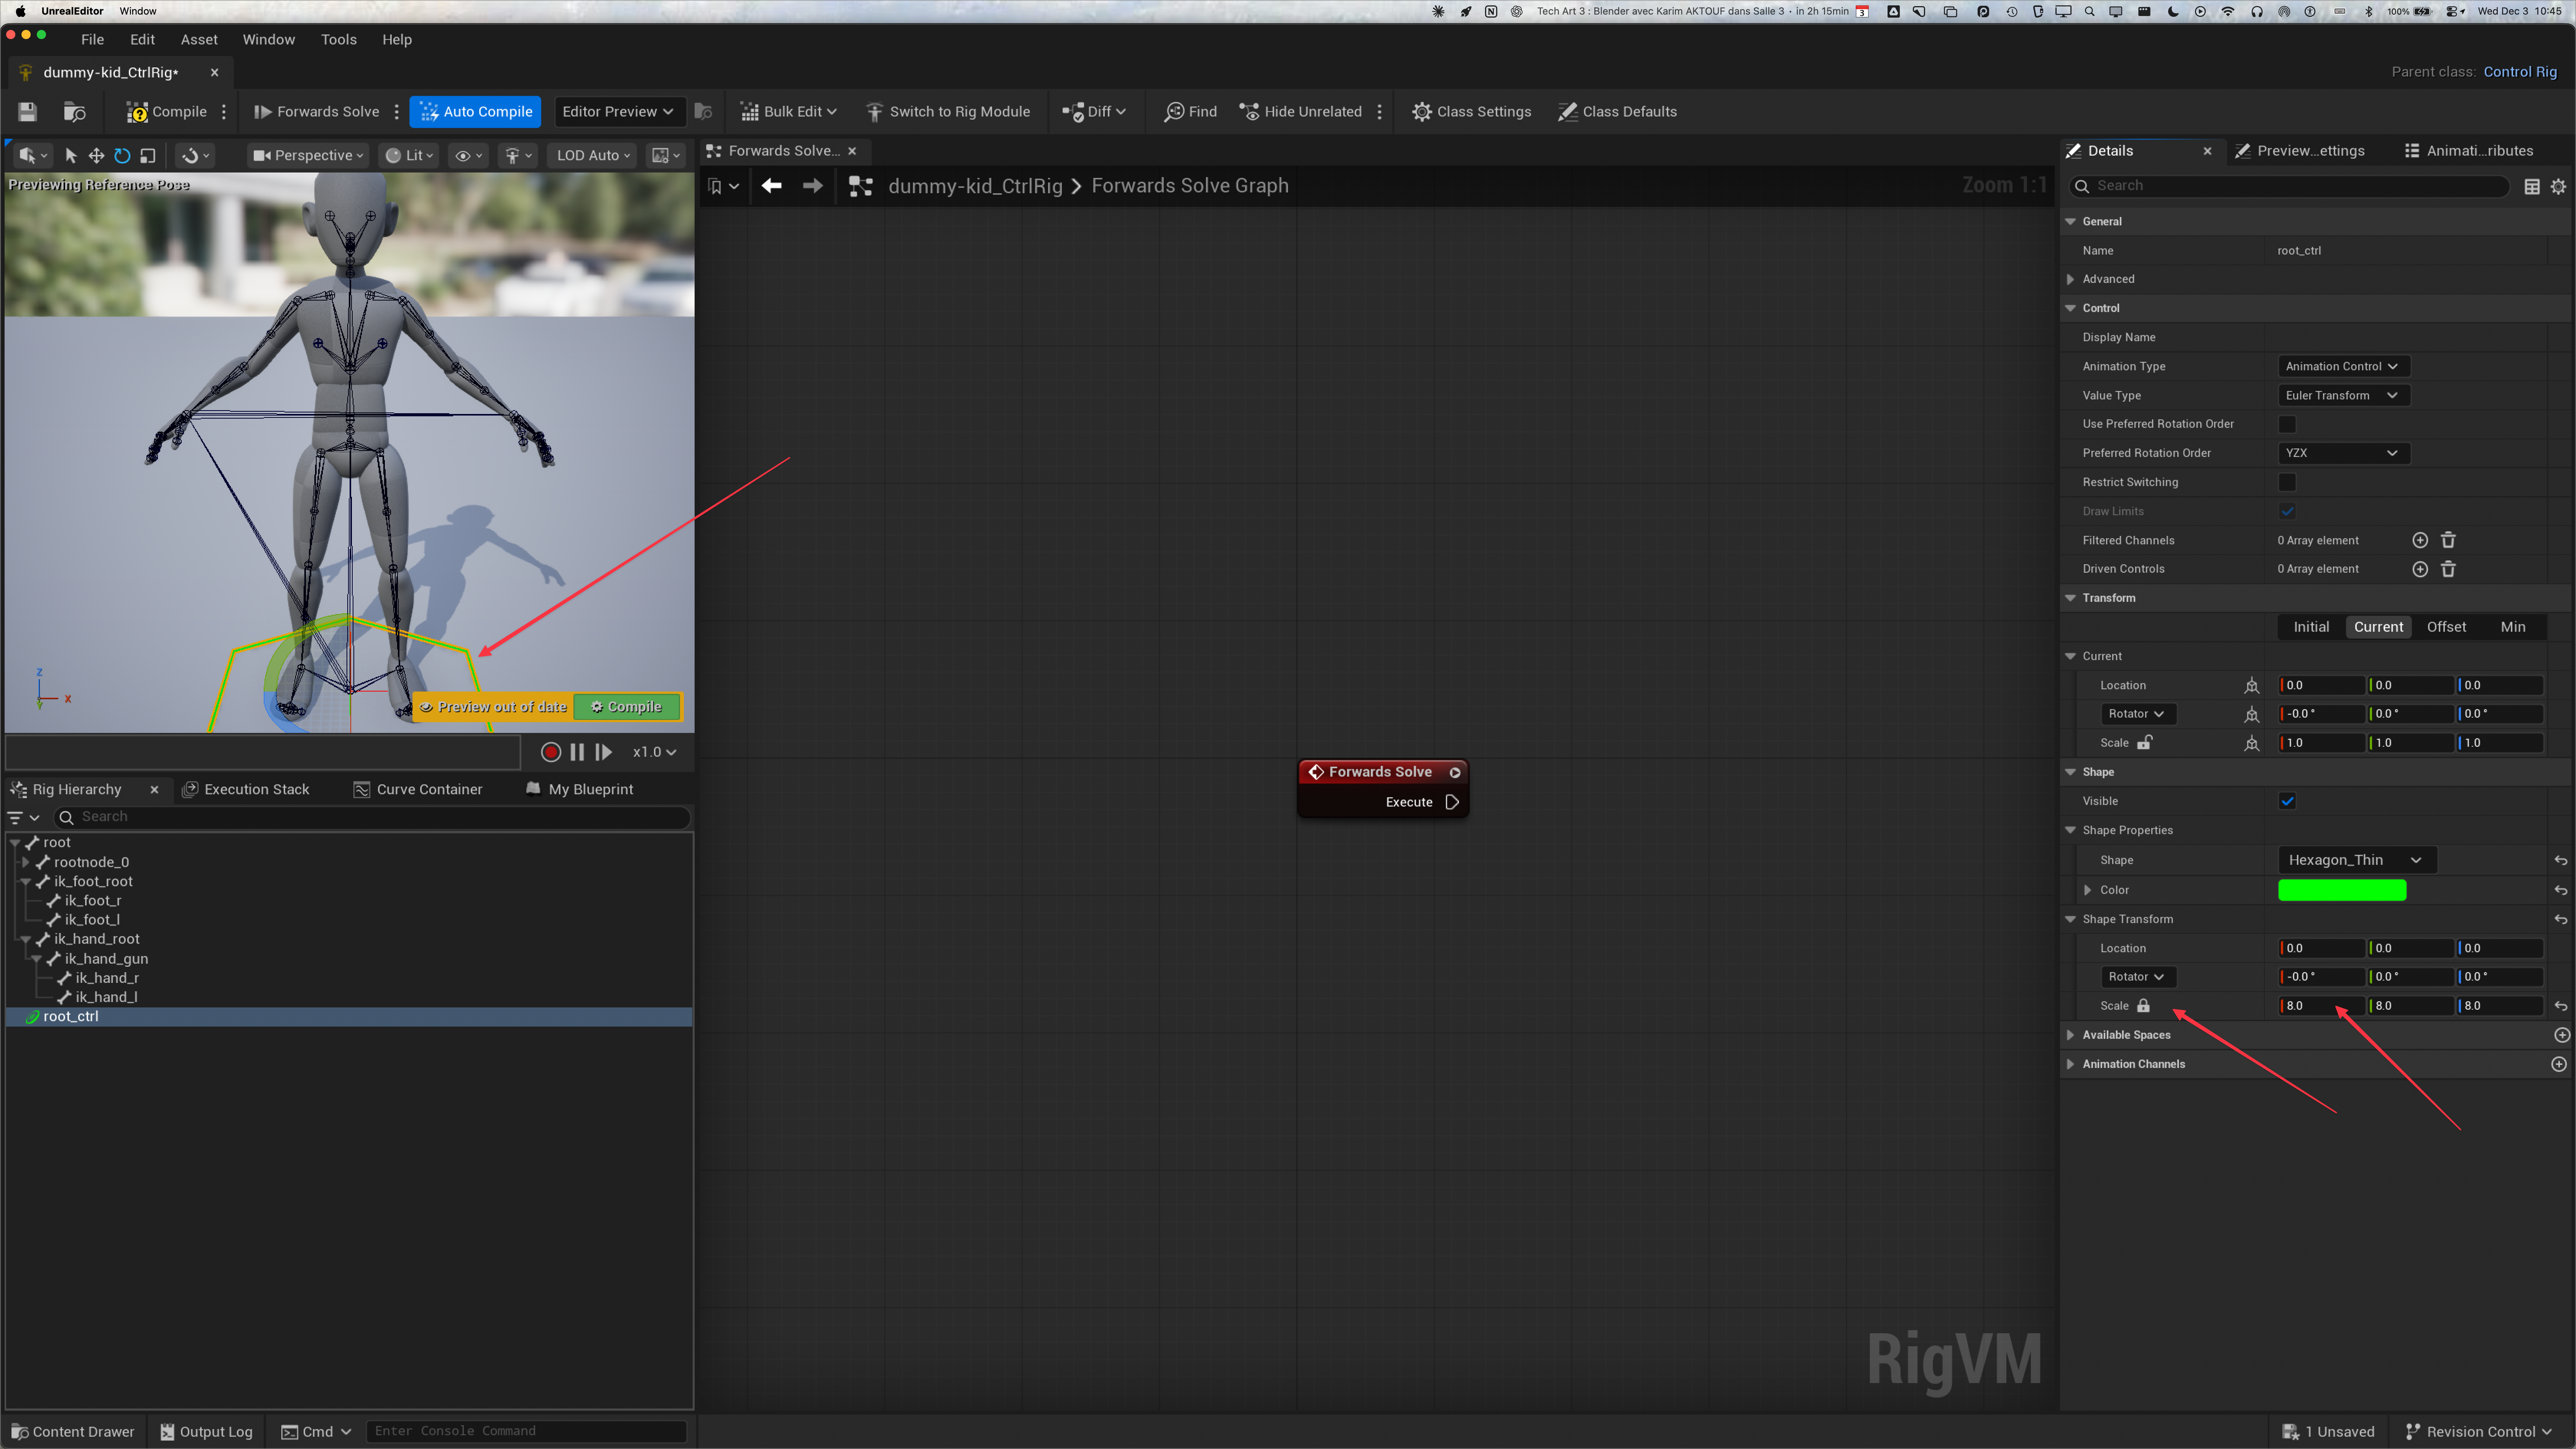Uncheck the Shape Visible checkbox
This screenshot has height=1449, width=2576.
point(2287,801)
